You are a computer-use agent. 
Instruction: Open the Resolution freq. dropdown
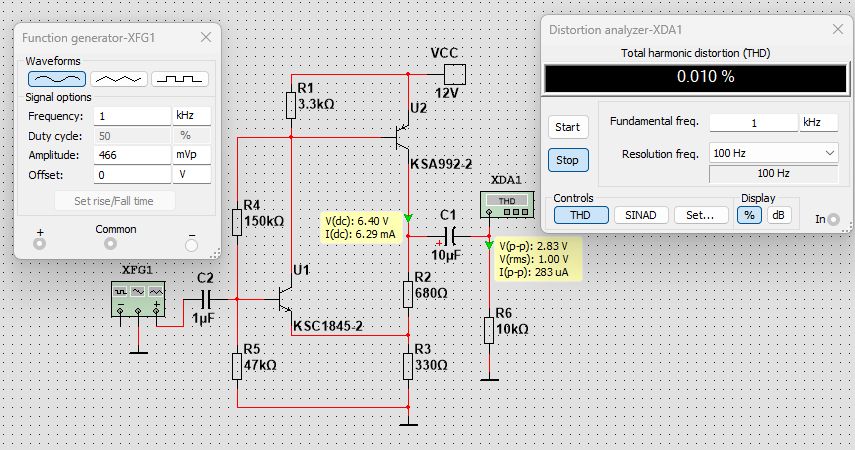click(x=829, y=153)
